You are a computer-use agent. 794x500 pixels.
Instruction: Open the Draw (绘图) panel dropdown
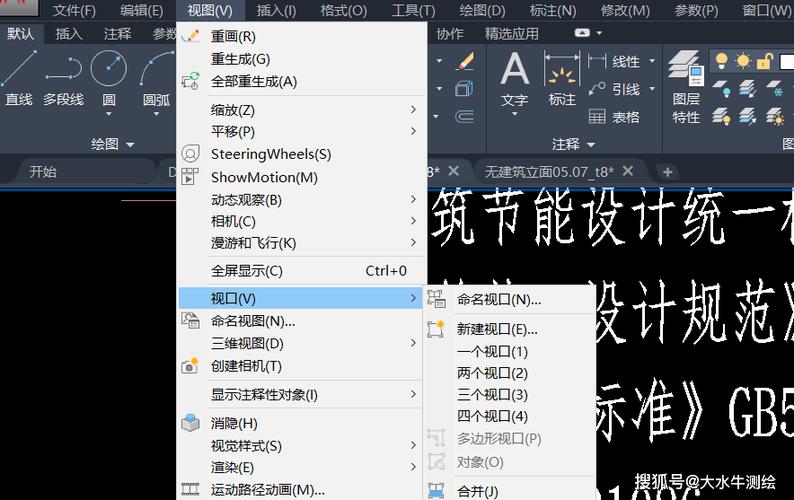coord(130,145)
